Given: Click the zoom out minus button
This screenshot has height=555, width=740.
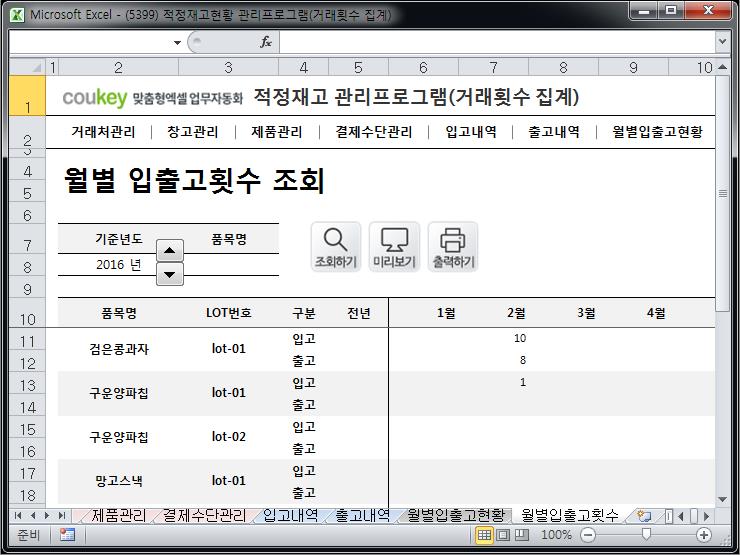Looking at the screenshot, I should pos(588,535).
